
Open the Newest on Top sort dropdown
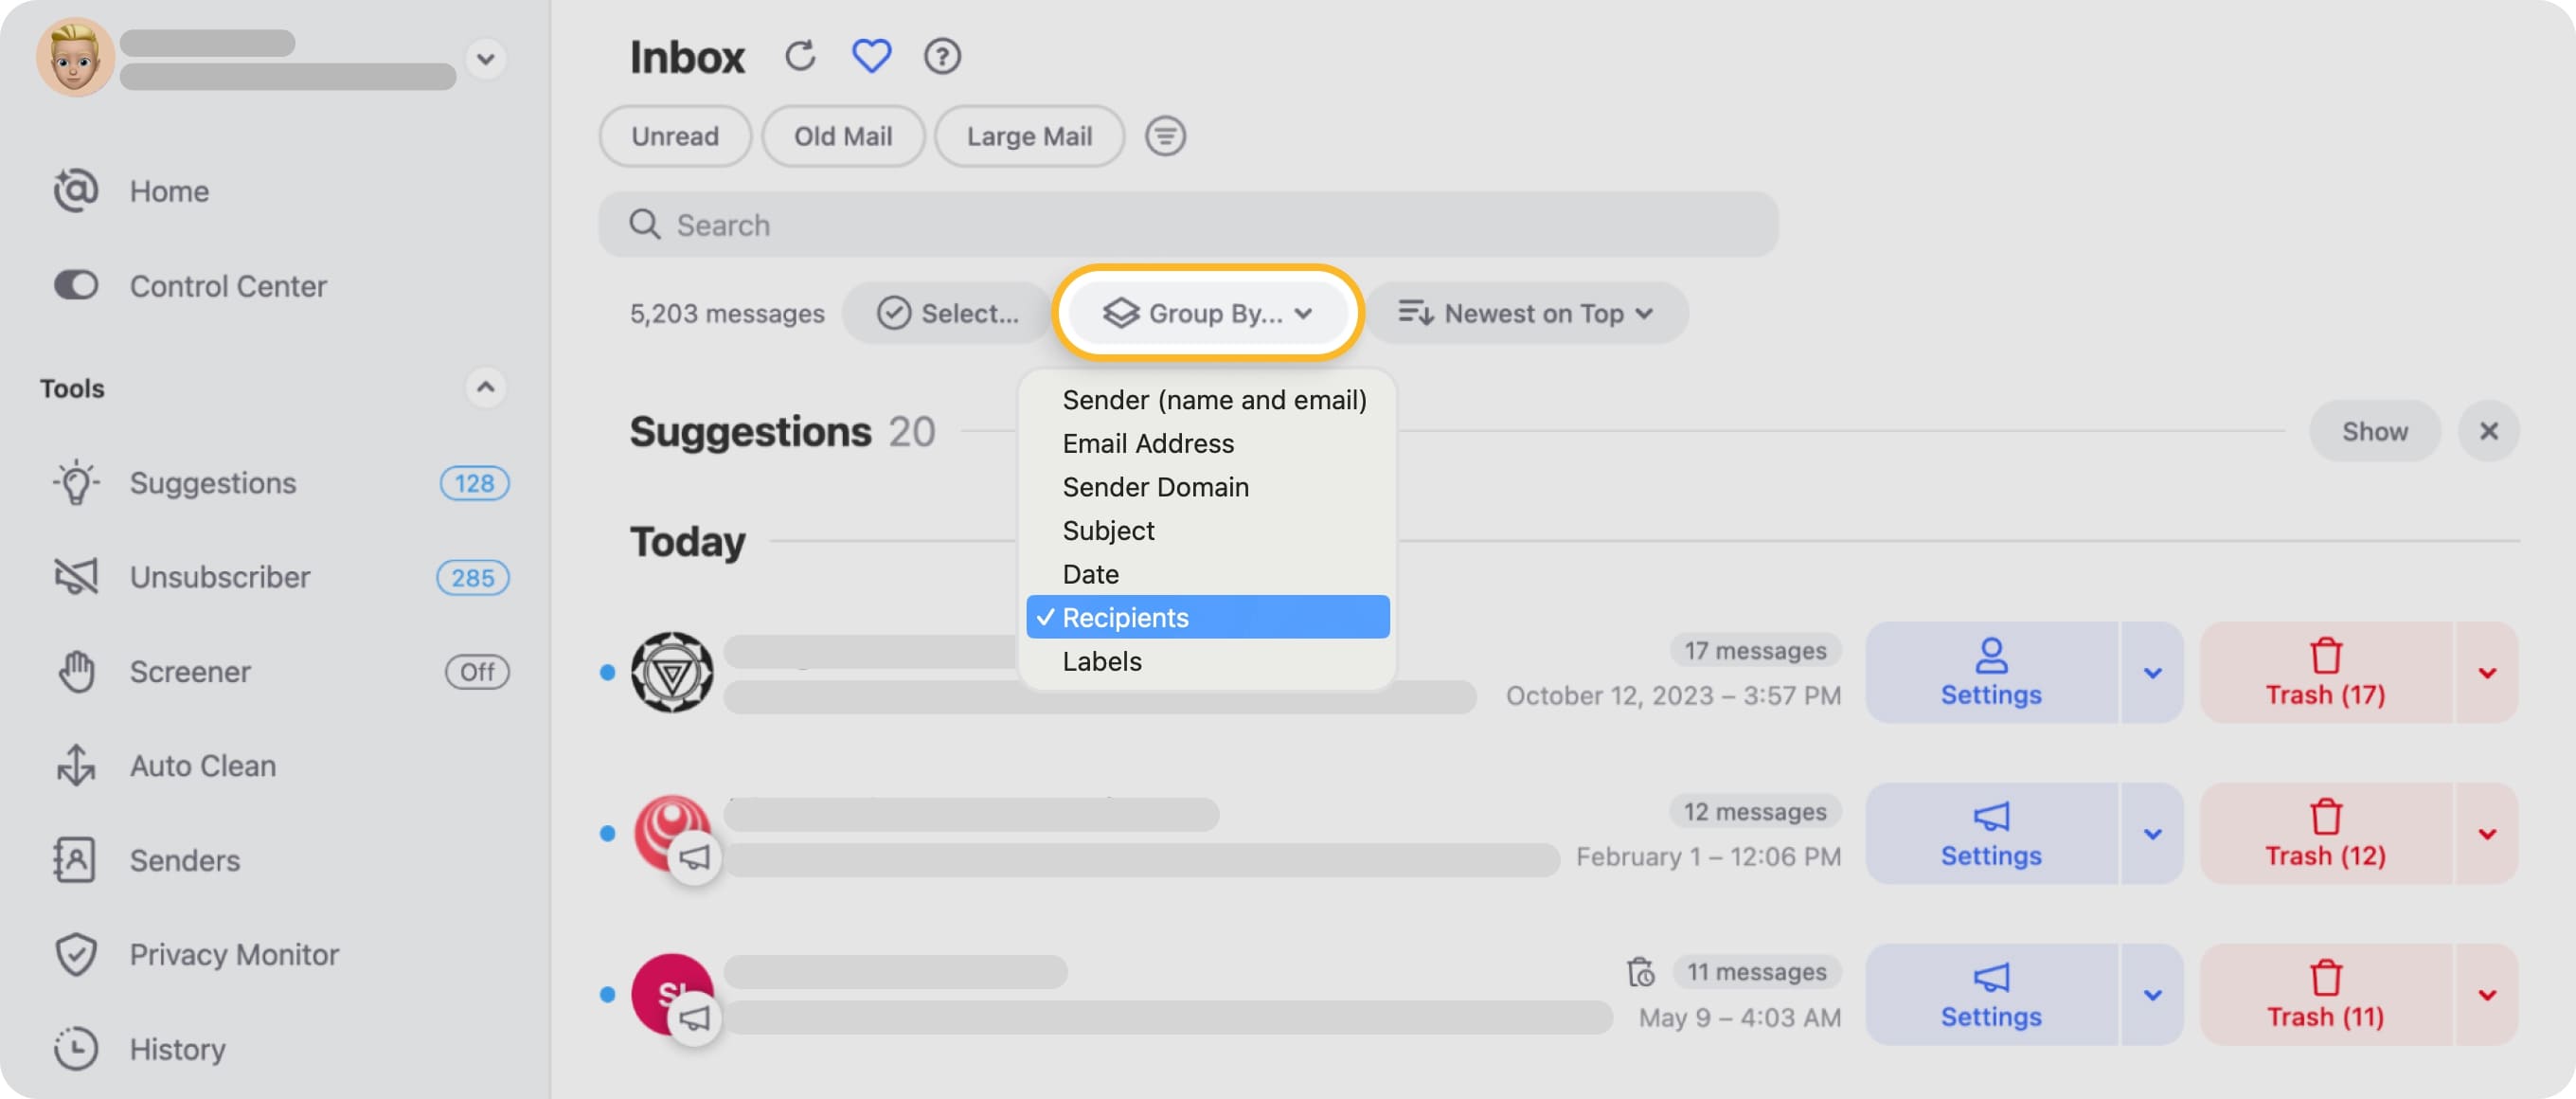tap(1526, 313)
